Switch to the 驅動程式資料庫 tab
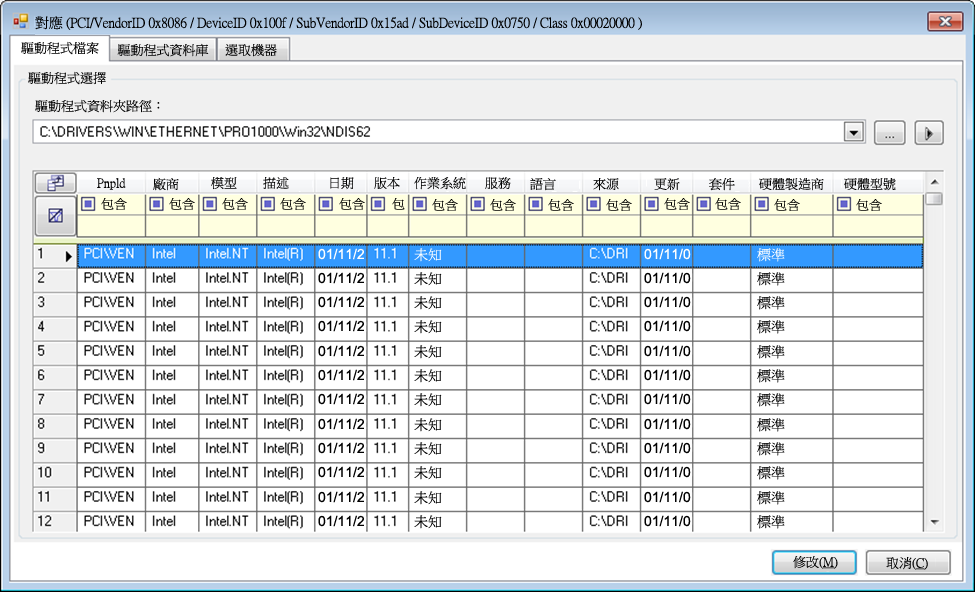The height and width of the screenshot is (592, 975). click(x=163, y=50)
